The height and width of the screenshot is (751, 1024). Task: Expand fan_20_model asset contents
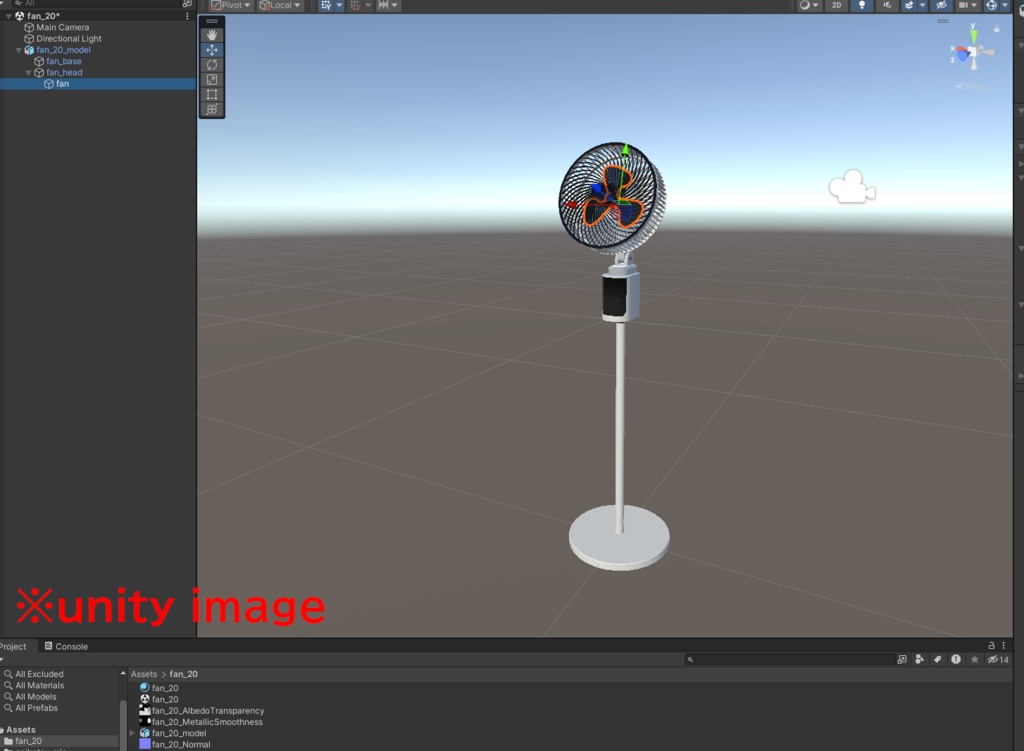click(133, 733)
